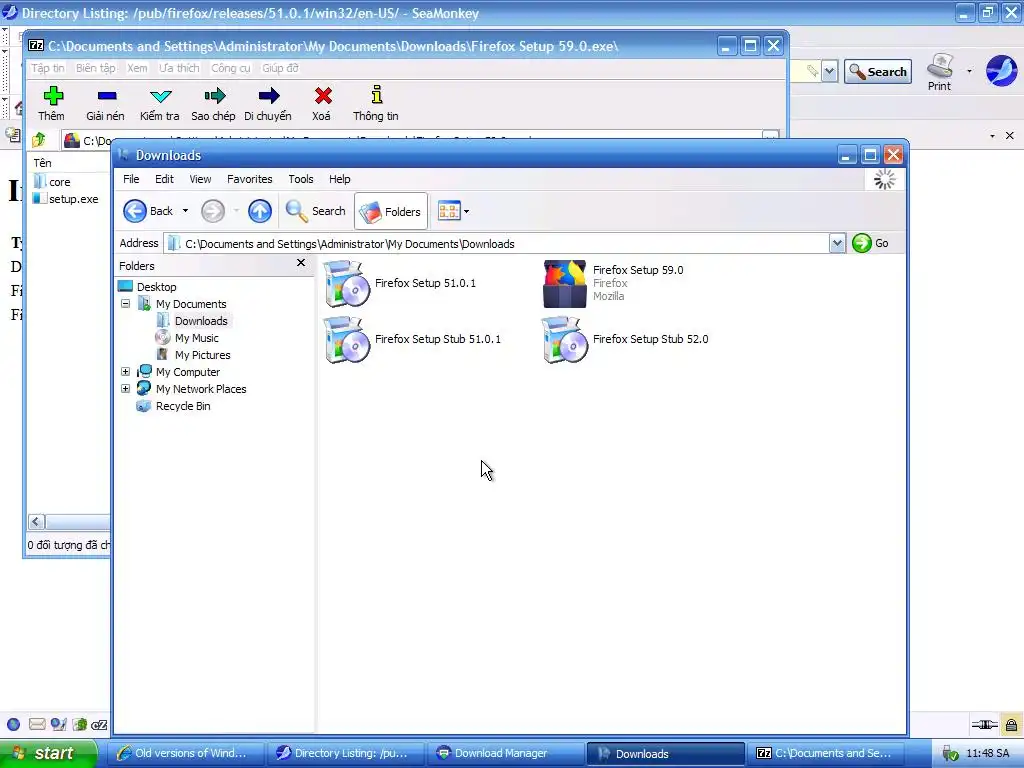Click system tray clock 11:48 SA
This screenshot has height=768, width=1024.
[987, 754]
